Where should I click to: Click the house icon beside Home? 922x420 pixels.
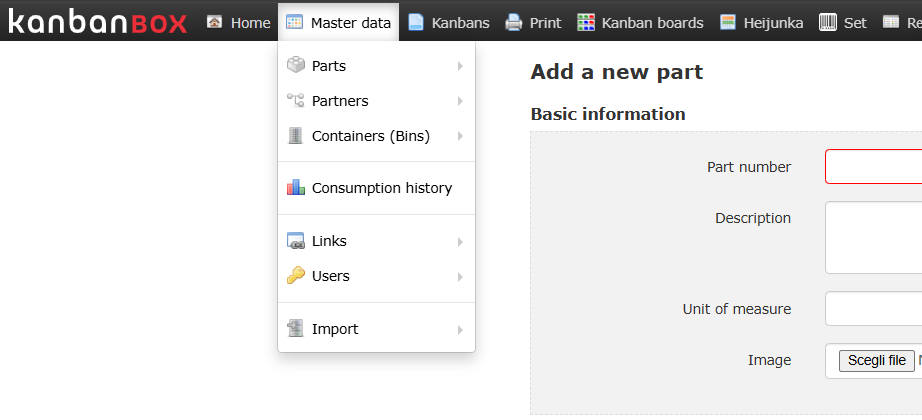(214, 22)
